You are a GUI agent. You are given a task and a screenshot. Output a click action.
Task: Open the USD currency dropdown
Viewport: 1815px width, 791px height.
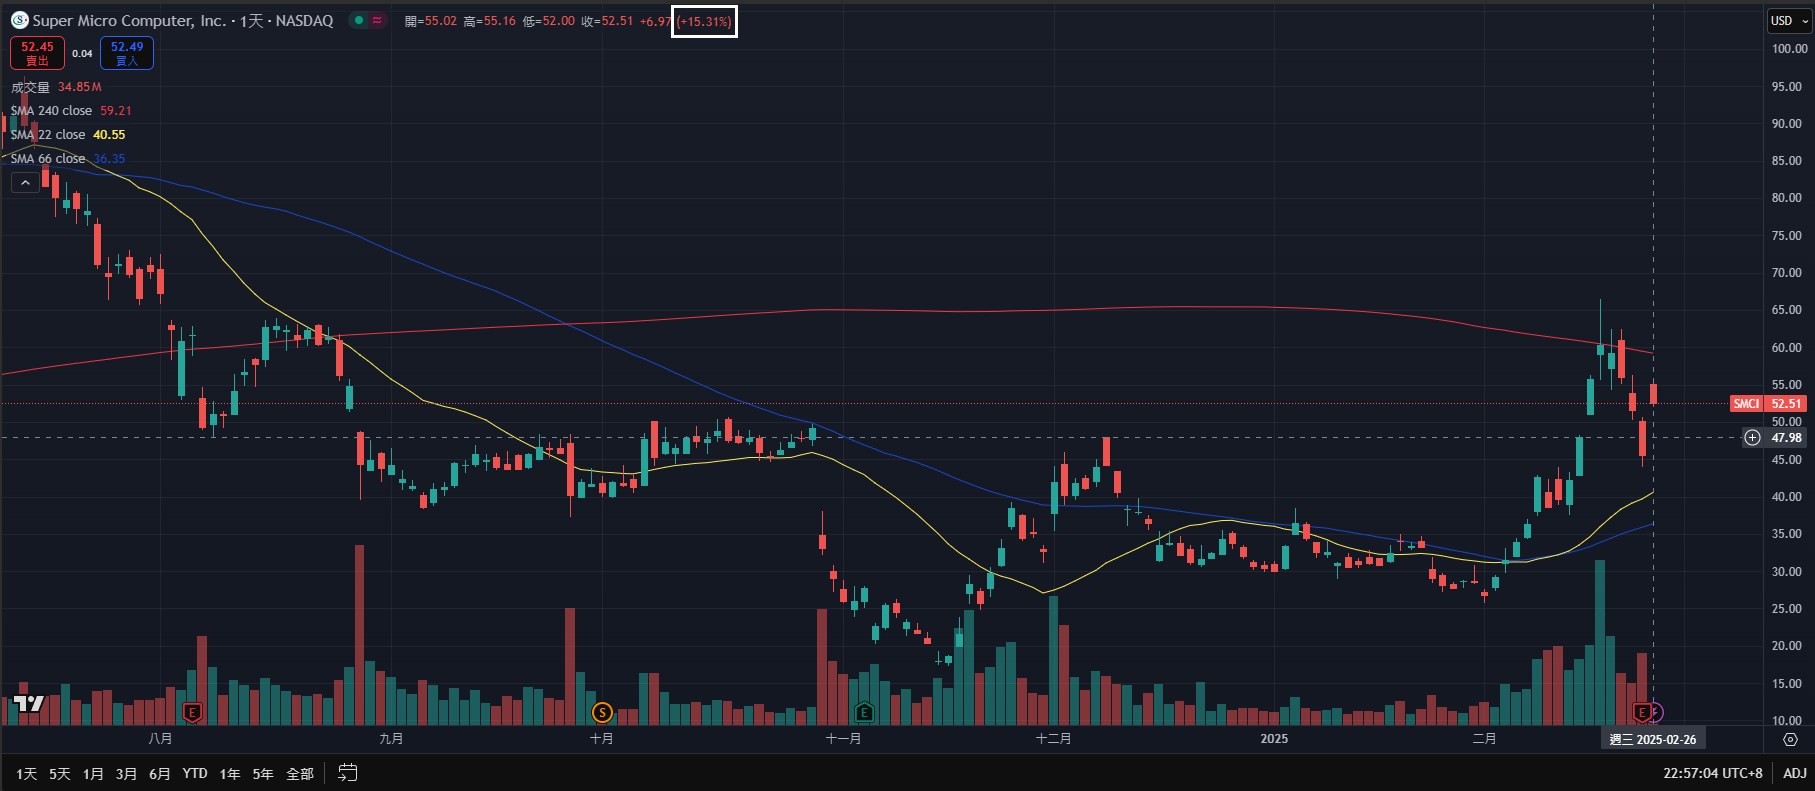[x=1788, y=20]
